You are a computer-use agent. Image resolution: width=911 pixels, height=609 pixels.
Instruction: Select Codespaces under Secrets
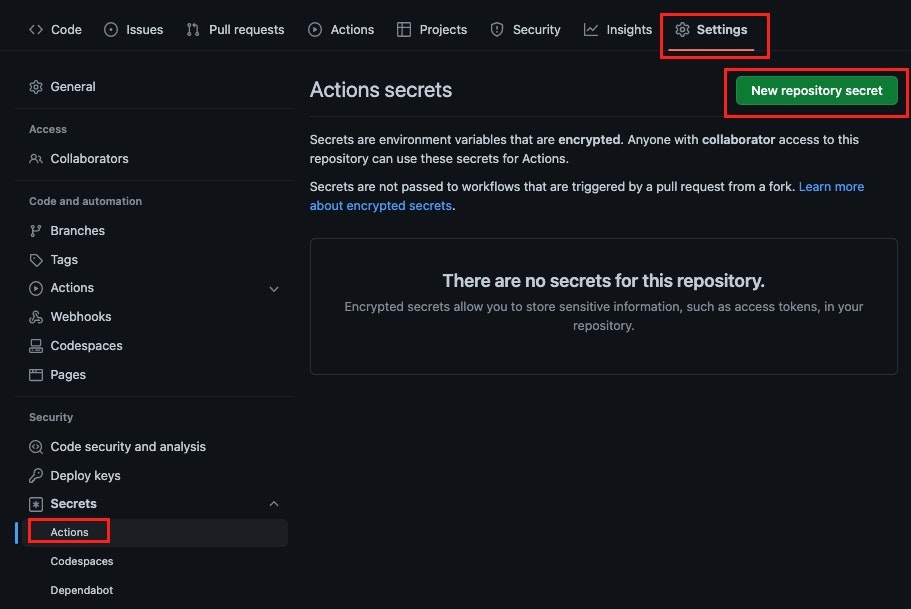click(x=82, y=561)
